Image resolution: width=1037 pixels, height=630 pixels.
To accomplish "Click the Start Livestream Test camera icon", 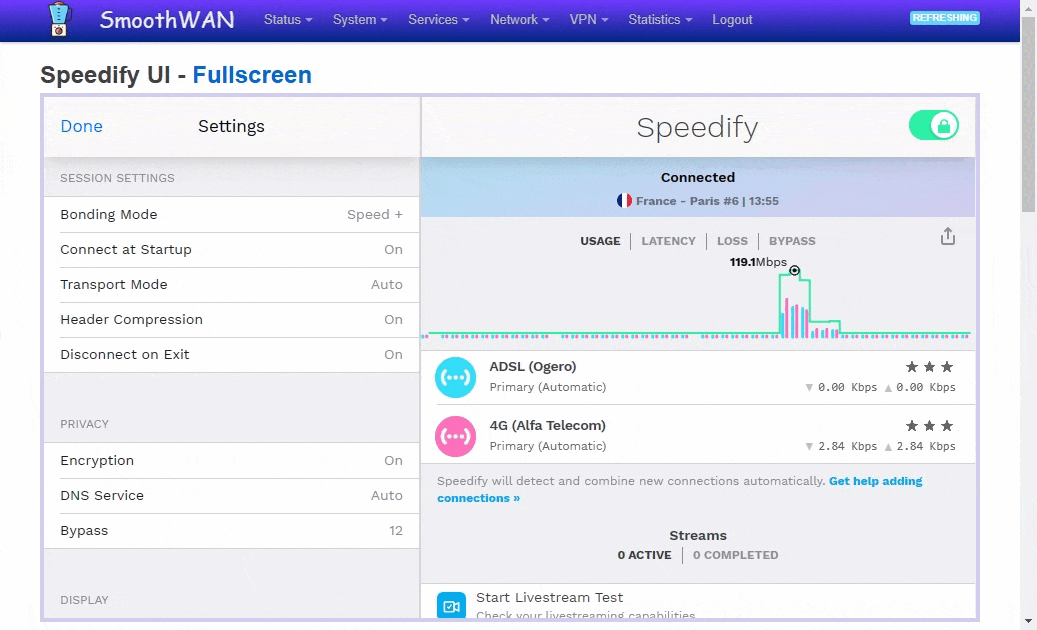I will (x=451, y=606).
